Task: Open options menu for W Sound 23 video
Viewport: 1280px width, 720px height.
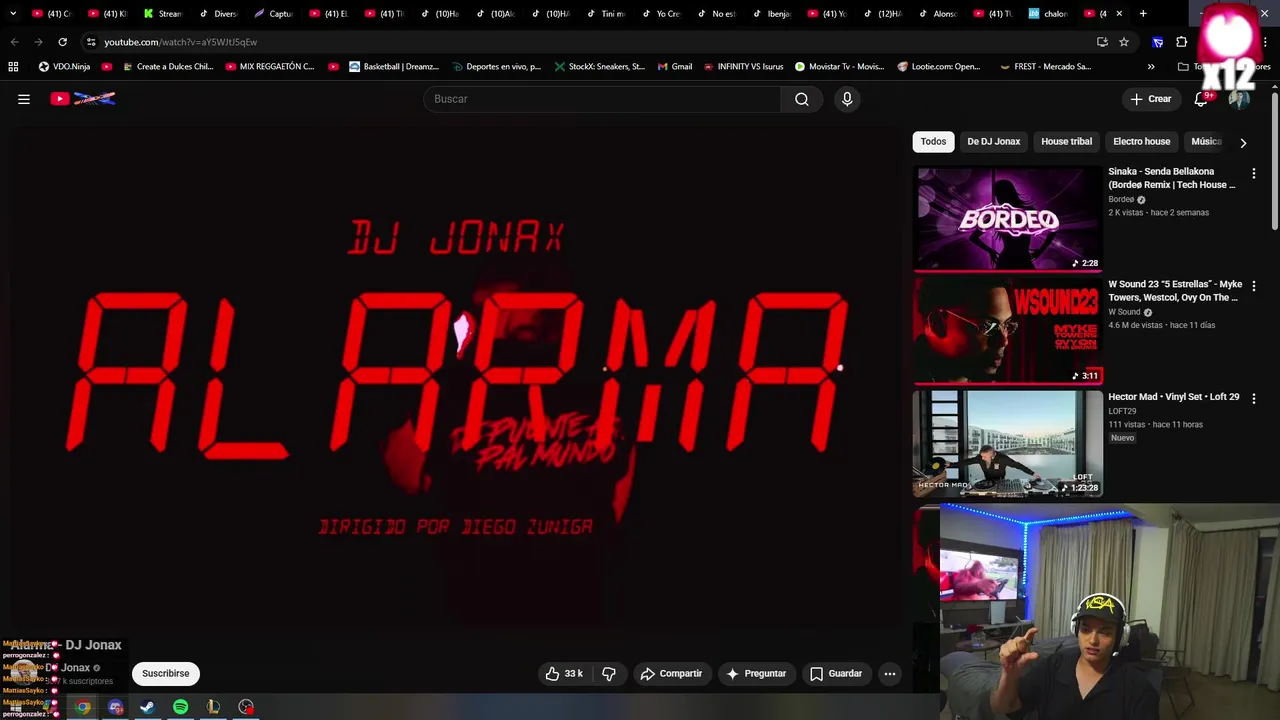Action: click(1253, 286)
